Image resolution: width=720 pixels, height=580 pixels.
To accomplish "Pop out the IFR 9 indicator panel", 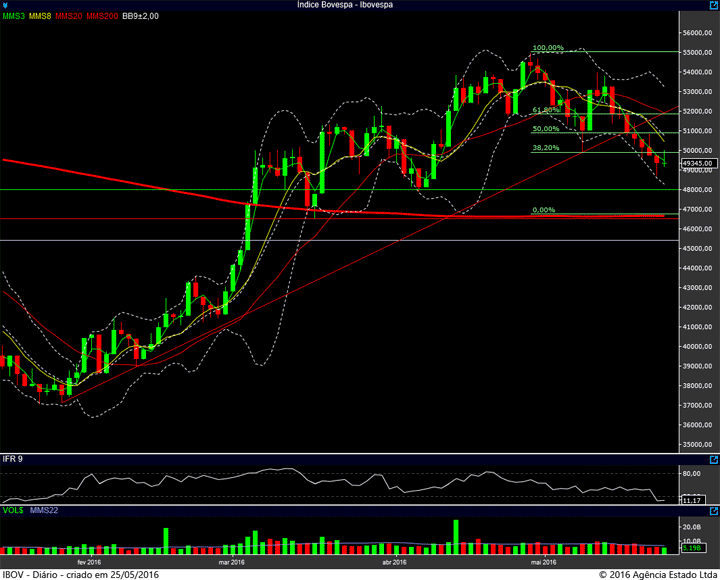I will click(714, 459).
